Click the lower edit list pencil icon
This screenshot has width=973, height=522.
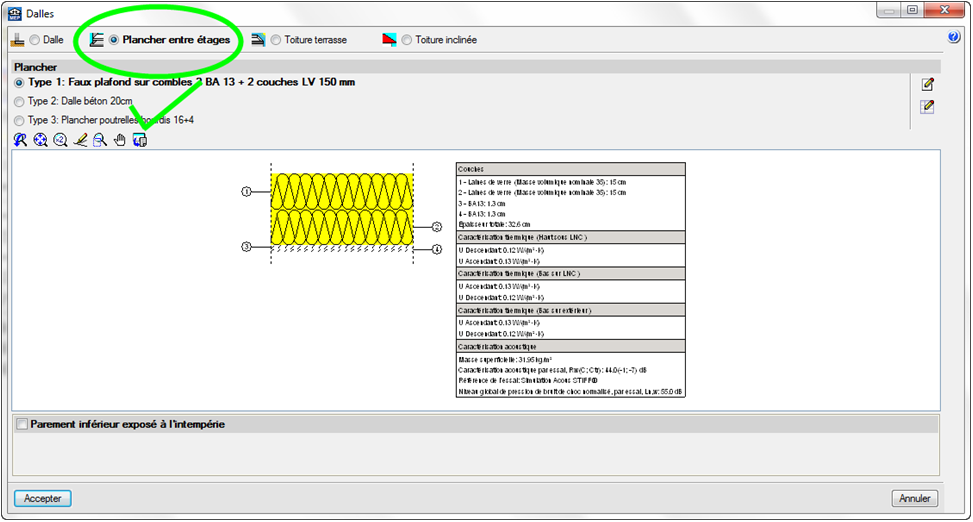click(928, 106)
